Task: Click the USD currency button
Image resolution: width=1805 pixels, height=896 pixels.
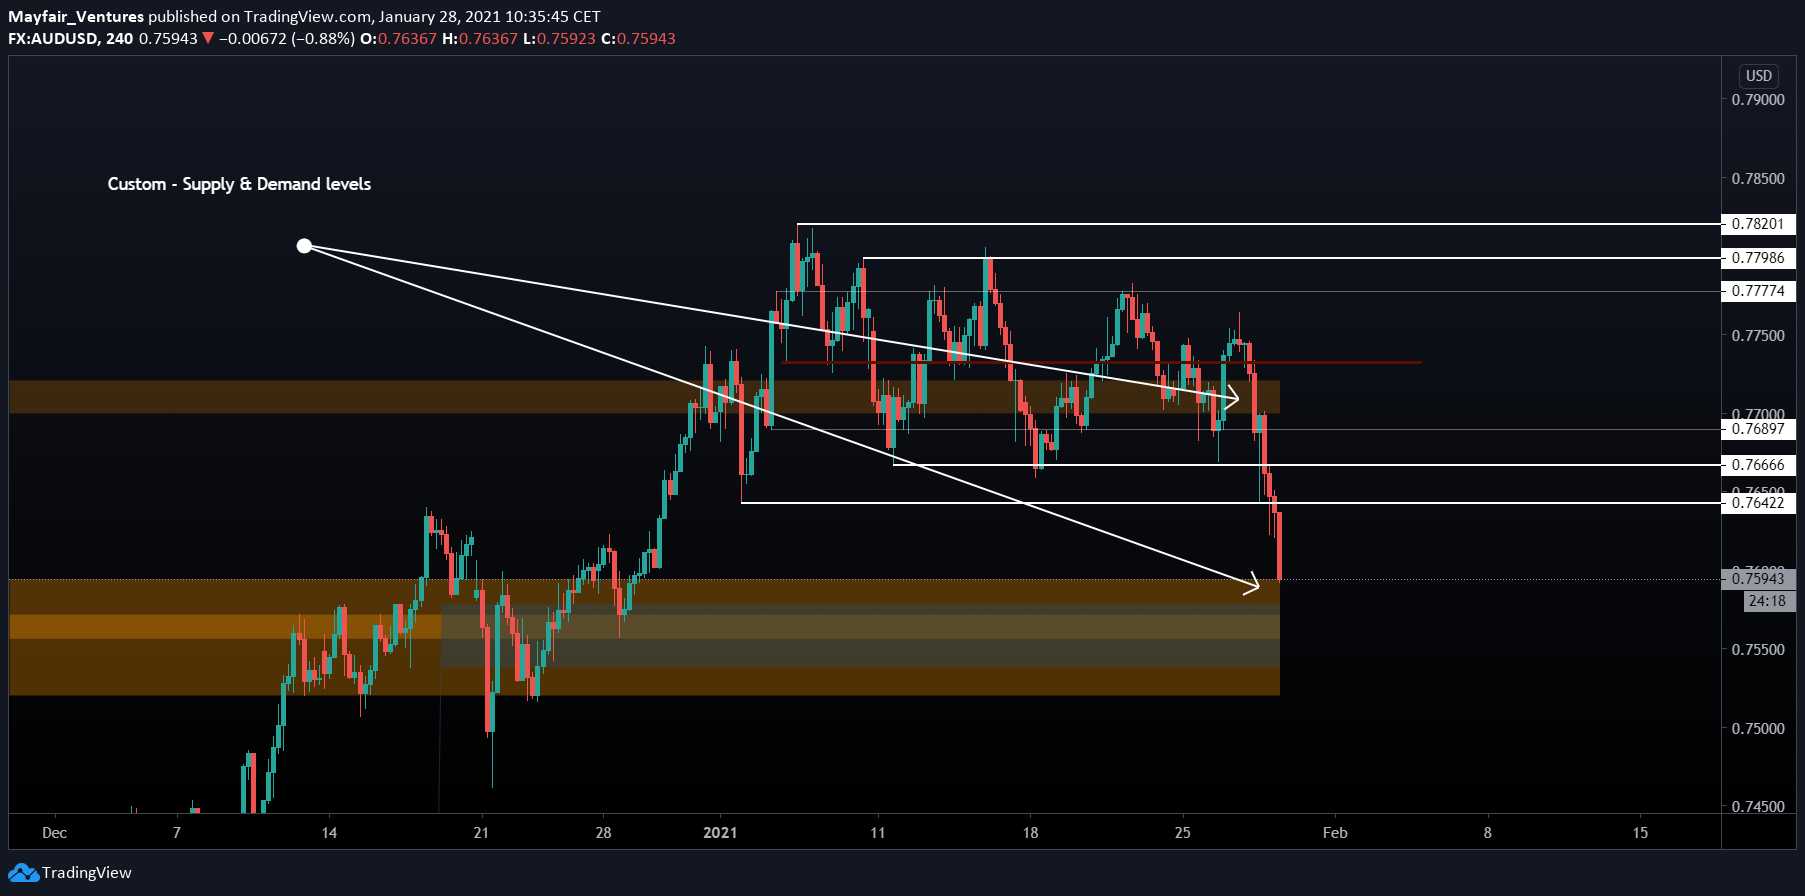Action: click(x=1758, y=76)
